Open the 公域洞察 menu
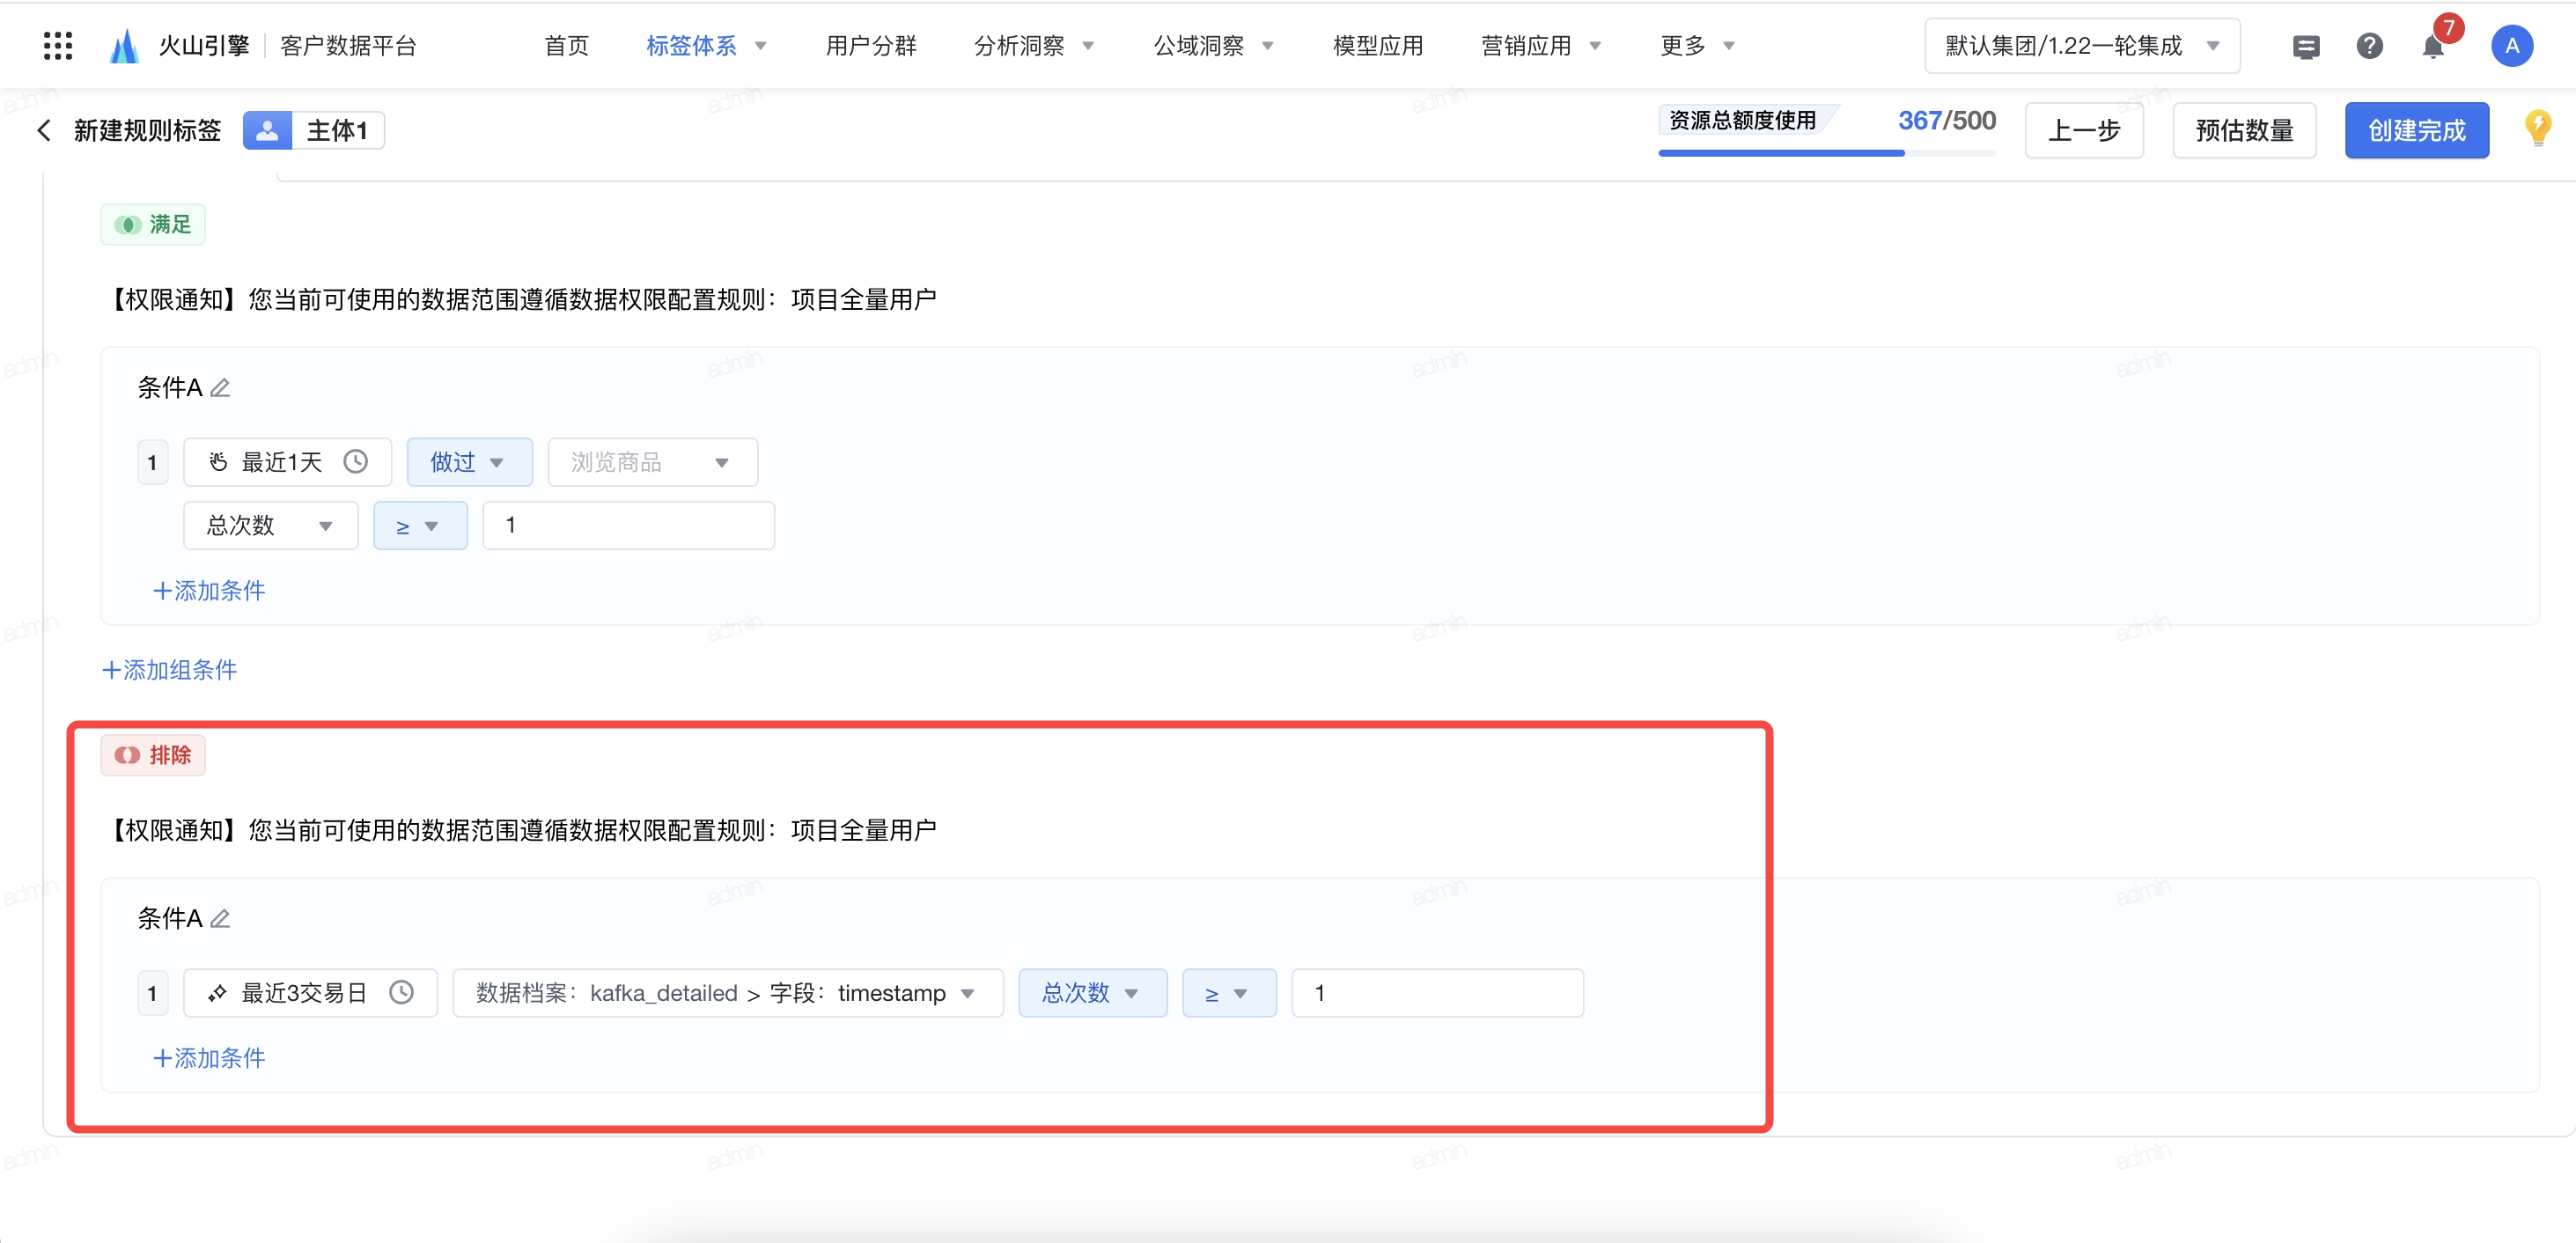Viewport: 2576px width, 1243px height. tap(1213, 46)
